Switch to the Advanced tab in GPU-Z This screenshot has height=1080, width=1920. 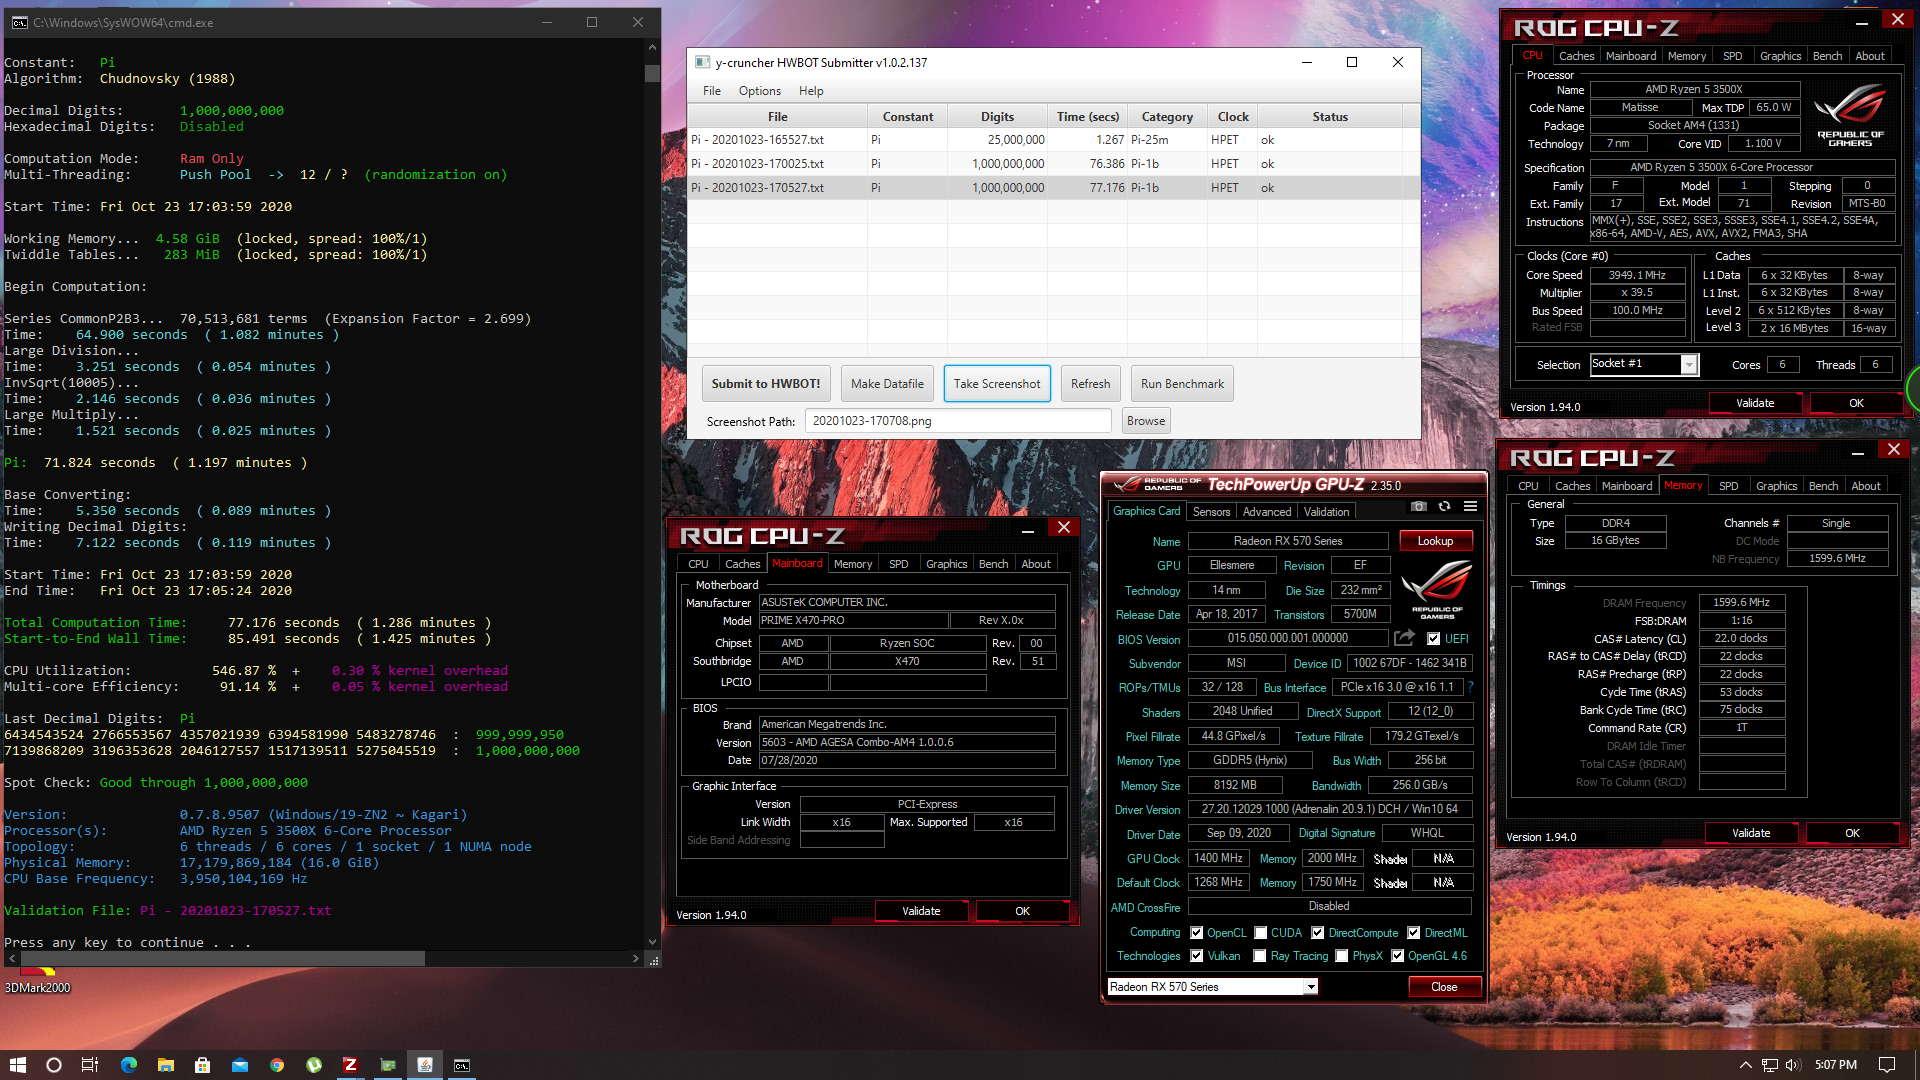[1267, 512]
